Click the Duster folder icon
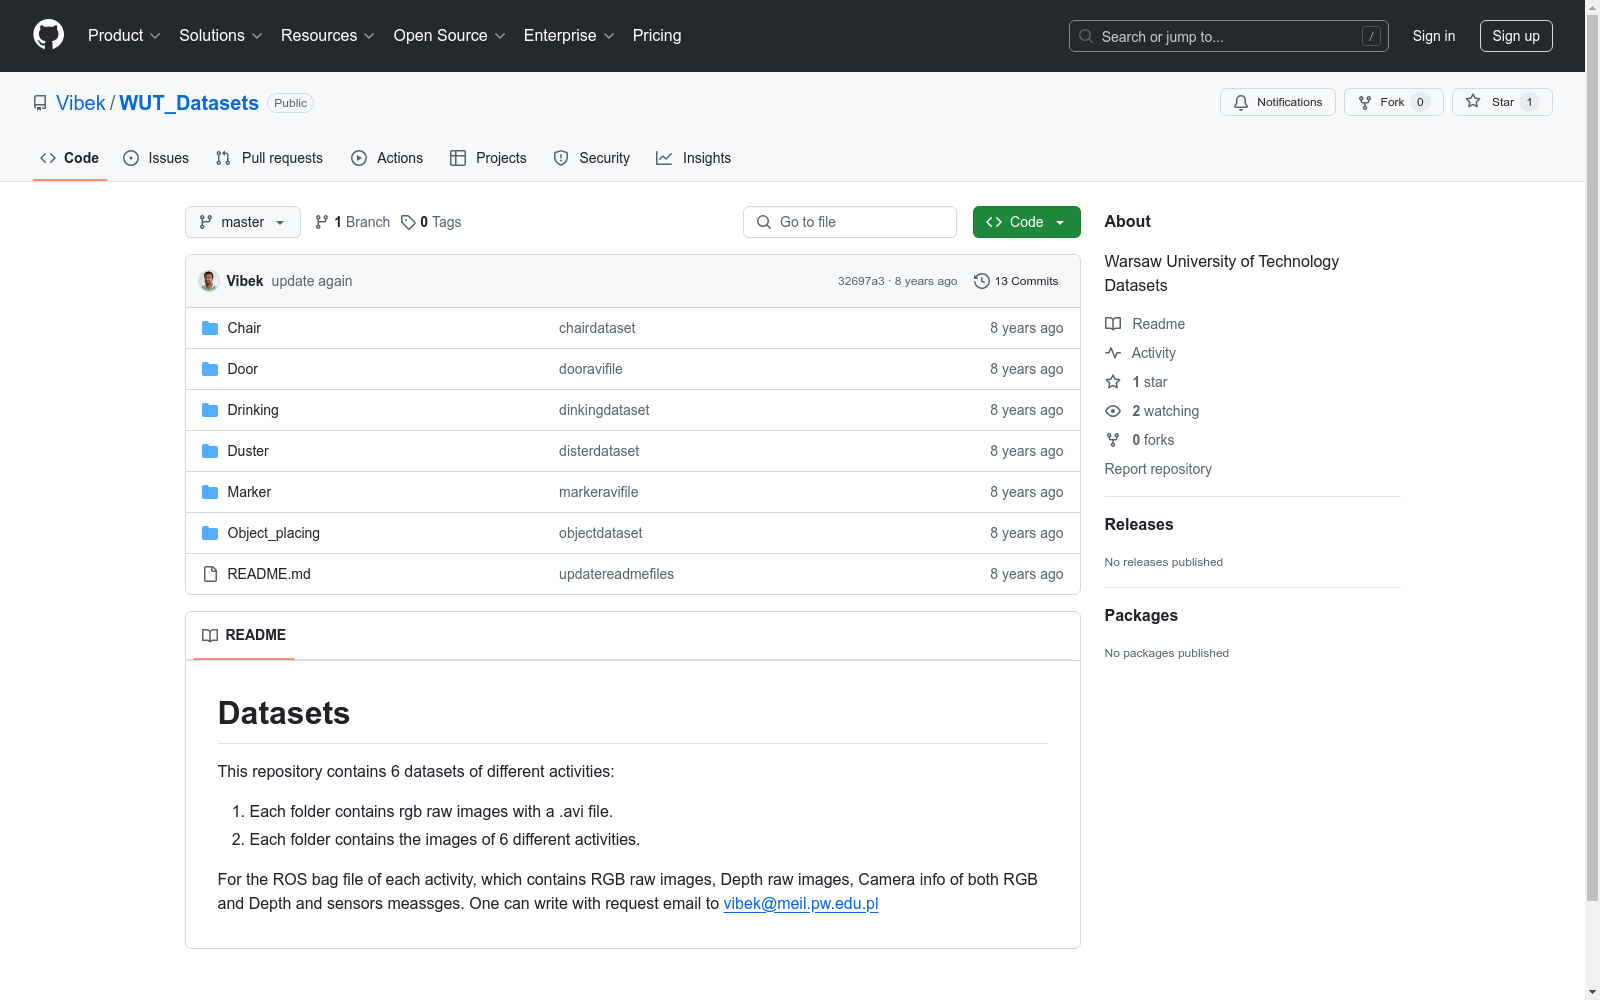 pyautogui.click(x=210, y=451)
